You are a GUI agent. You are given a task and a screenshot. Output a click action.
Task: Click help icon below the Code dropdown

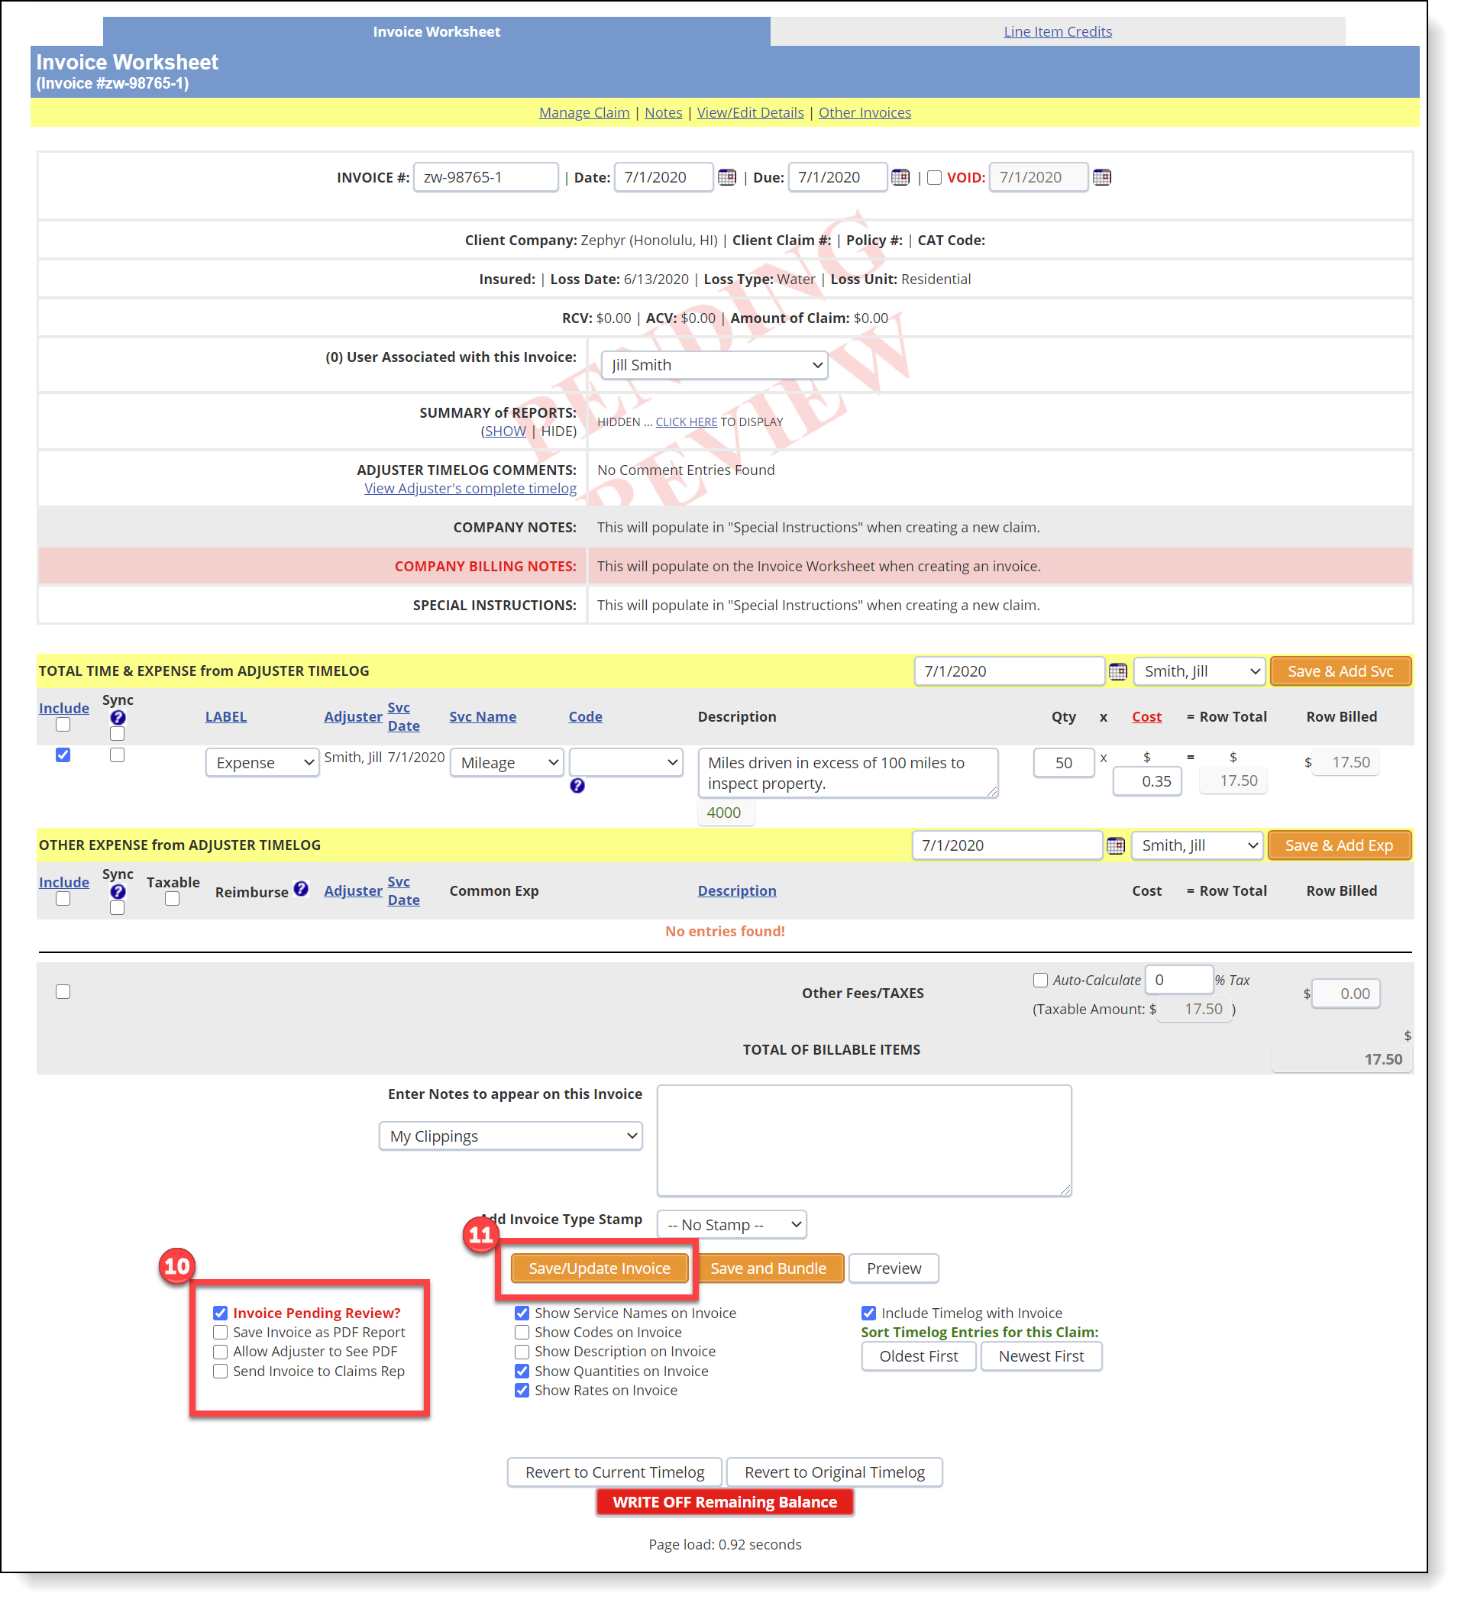577,786
